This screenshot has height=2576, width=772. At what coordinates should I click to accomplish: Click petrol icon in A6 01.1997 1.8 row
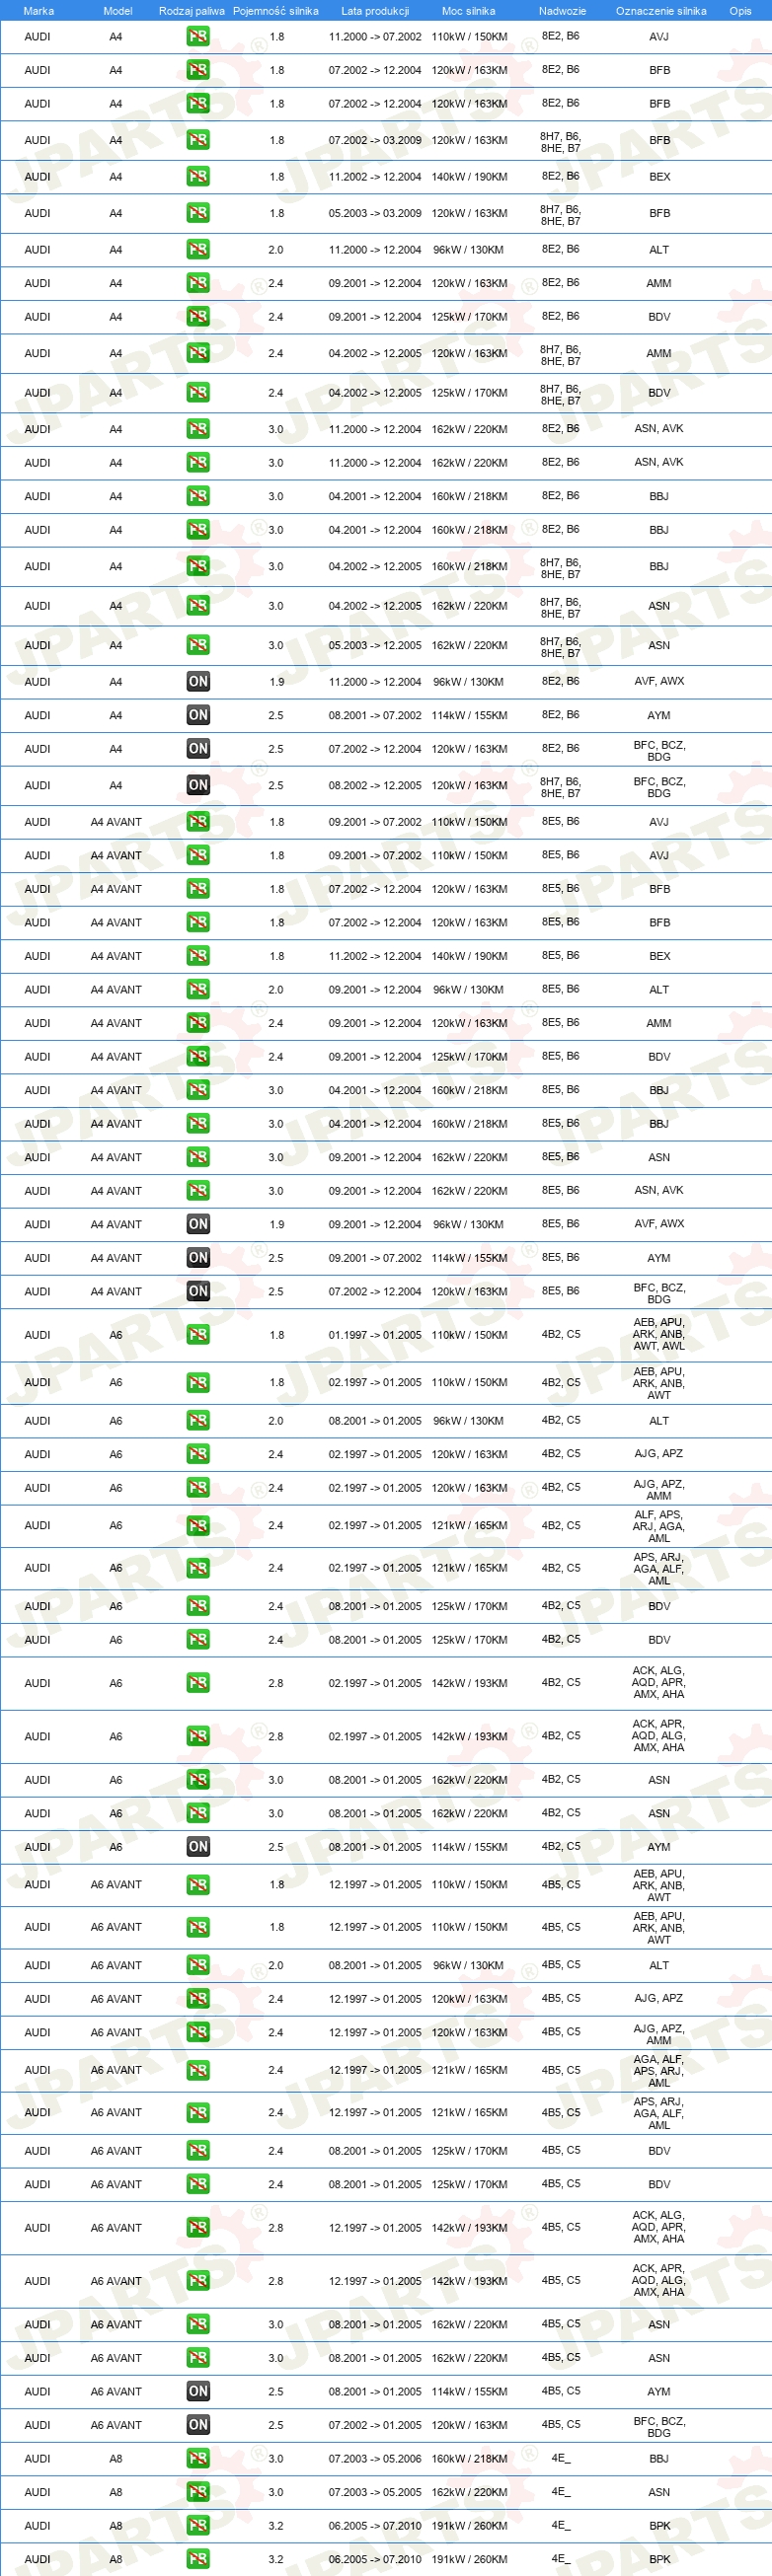tap(198, 1335)
